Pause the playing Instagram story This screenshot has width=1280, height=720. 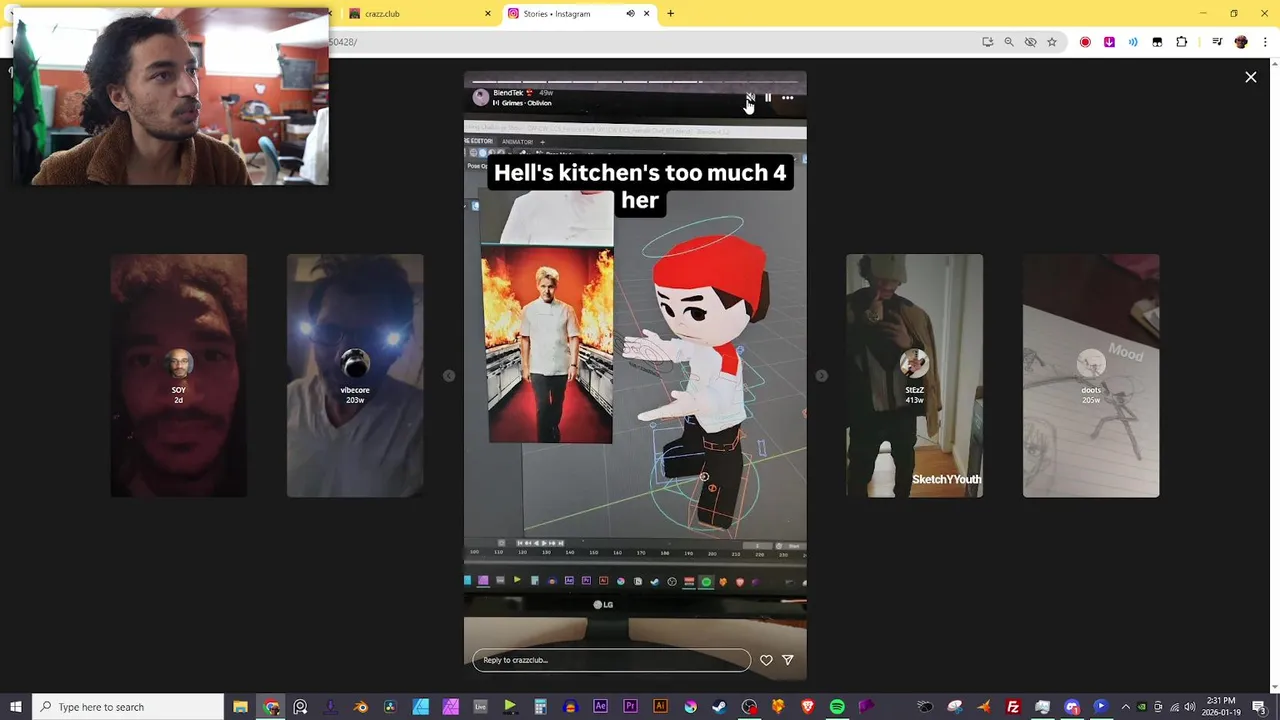click(768, 98)
